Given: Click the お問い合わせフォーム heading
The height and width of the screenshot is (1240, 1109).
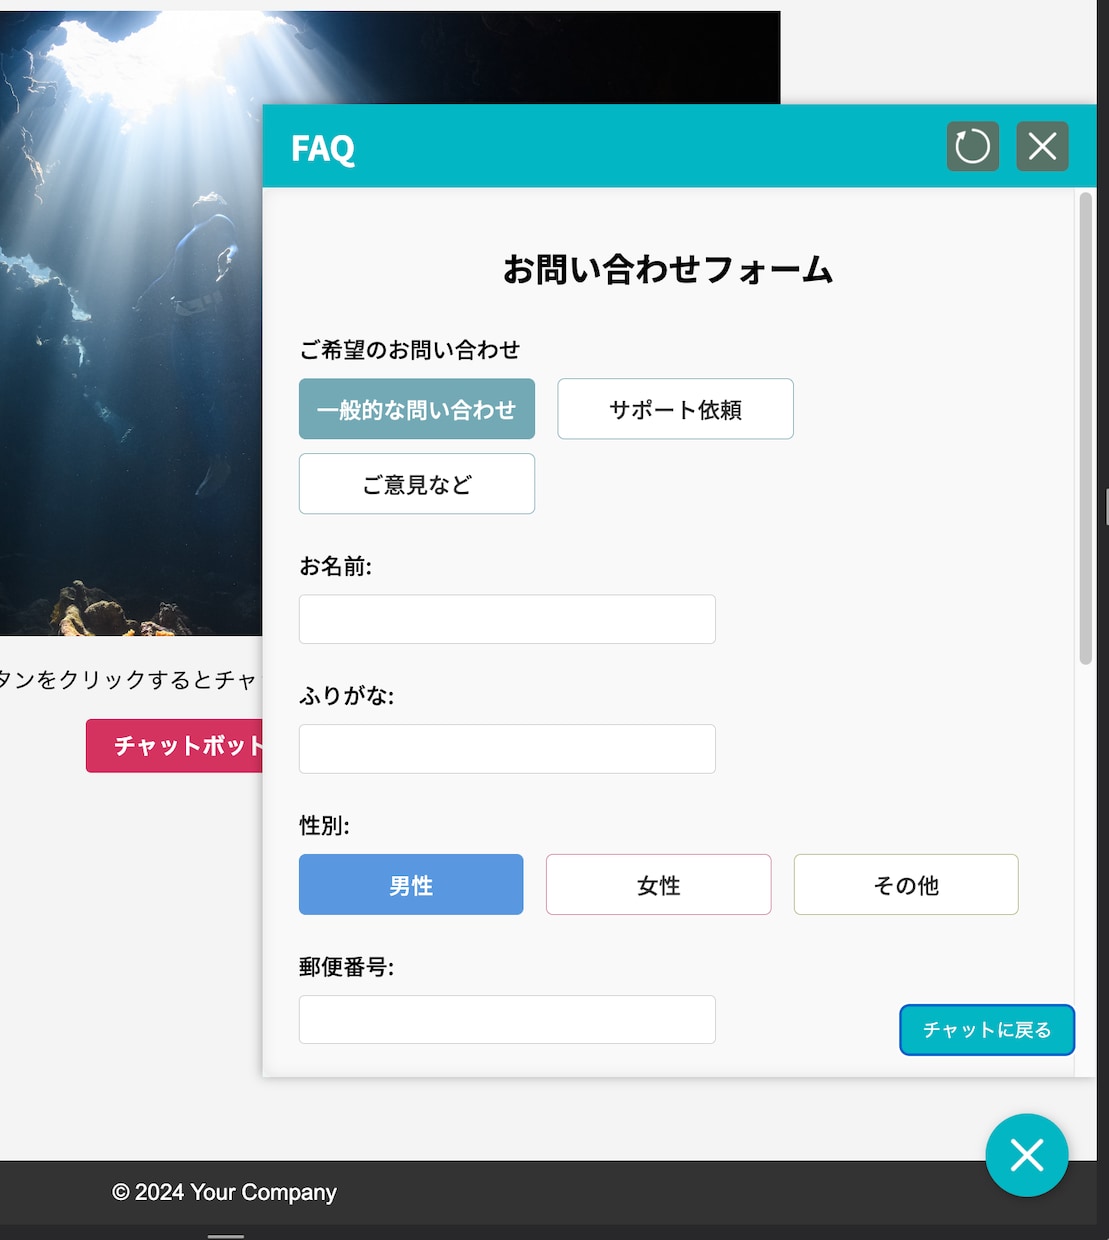Looking at the screenshot, I should [x=668, y=269].
